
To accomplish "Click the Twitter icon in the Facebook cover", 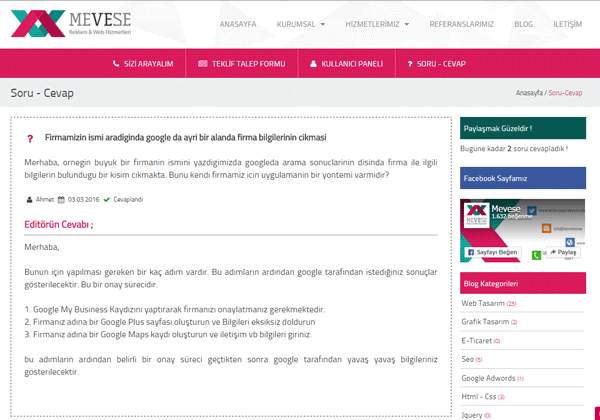I will [532, 210].
